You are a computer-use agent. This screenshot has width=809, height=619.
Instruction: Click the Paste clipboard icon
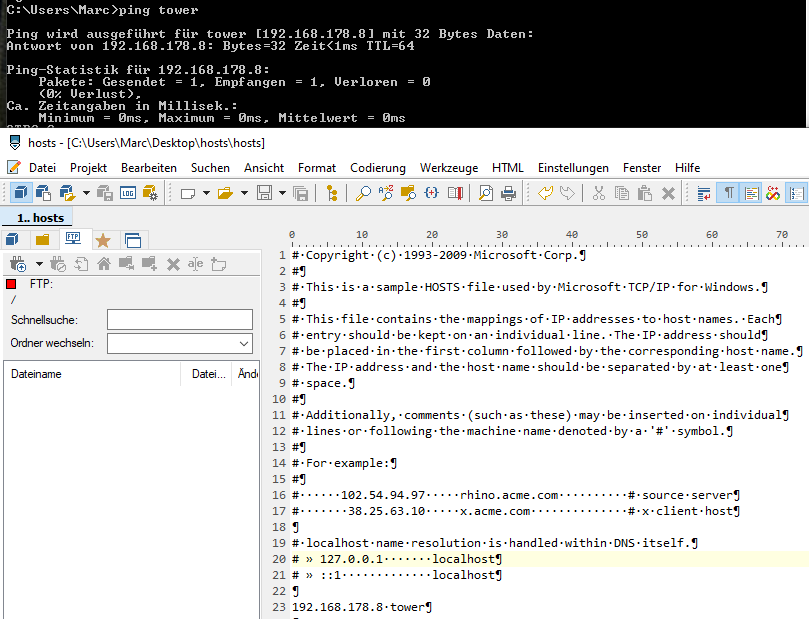[644, 193]
